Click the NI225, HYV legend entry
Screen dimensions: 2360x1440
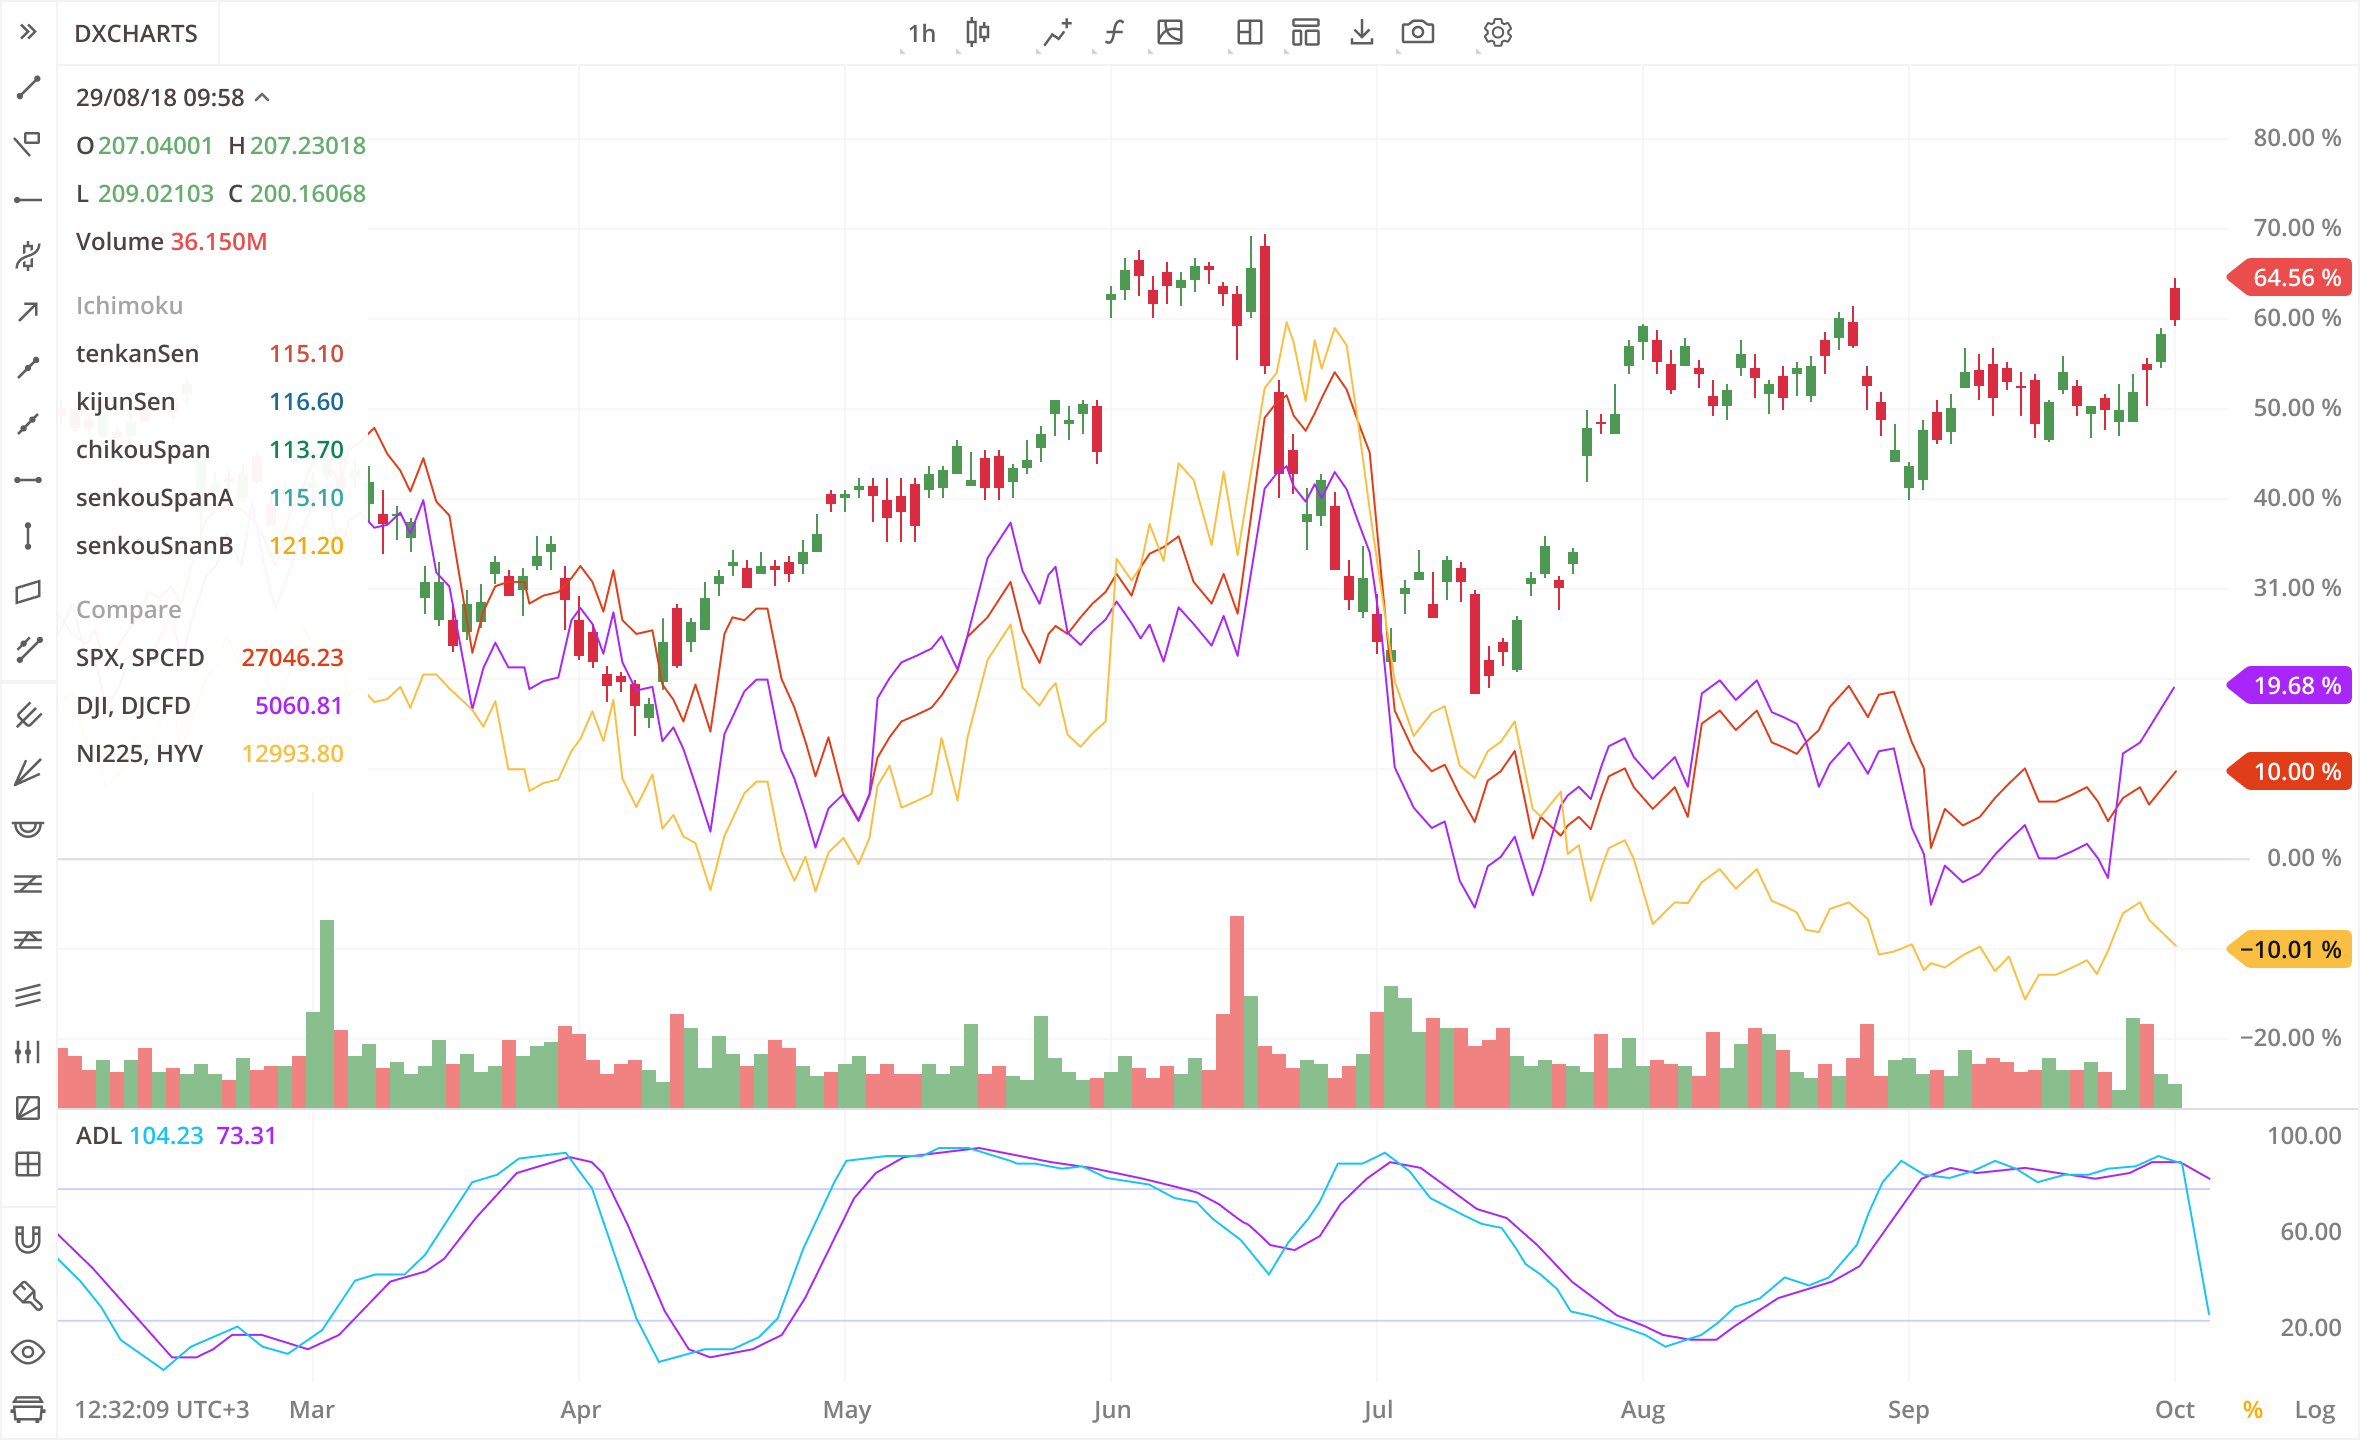tap(140, 753)
